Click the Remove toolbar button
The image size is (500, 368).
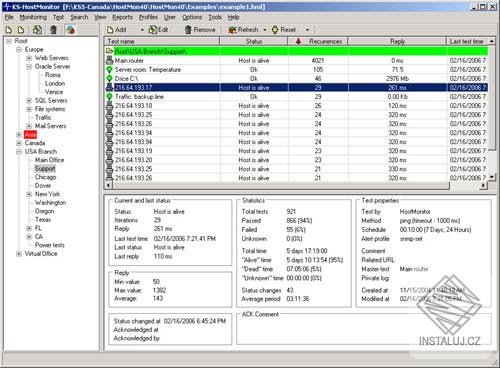[x=200, y=30]
